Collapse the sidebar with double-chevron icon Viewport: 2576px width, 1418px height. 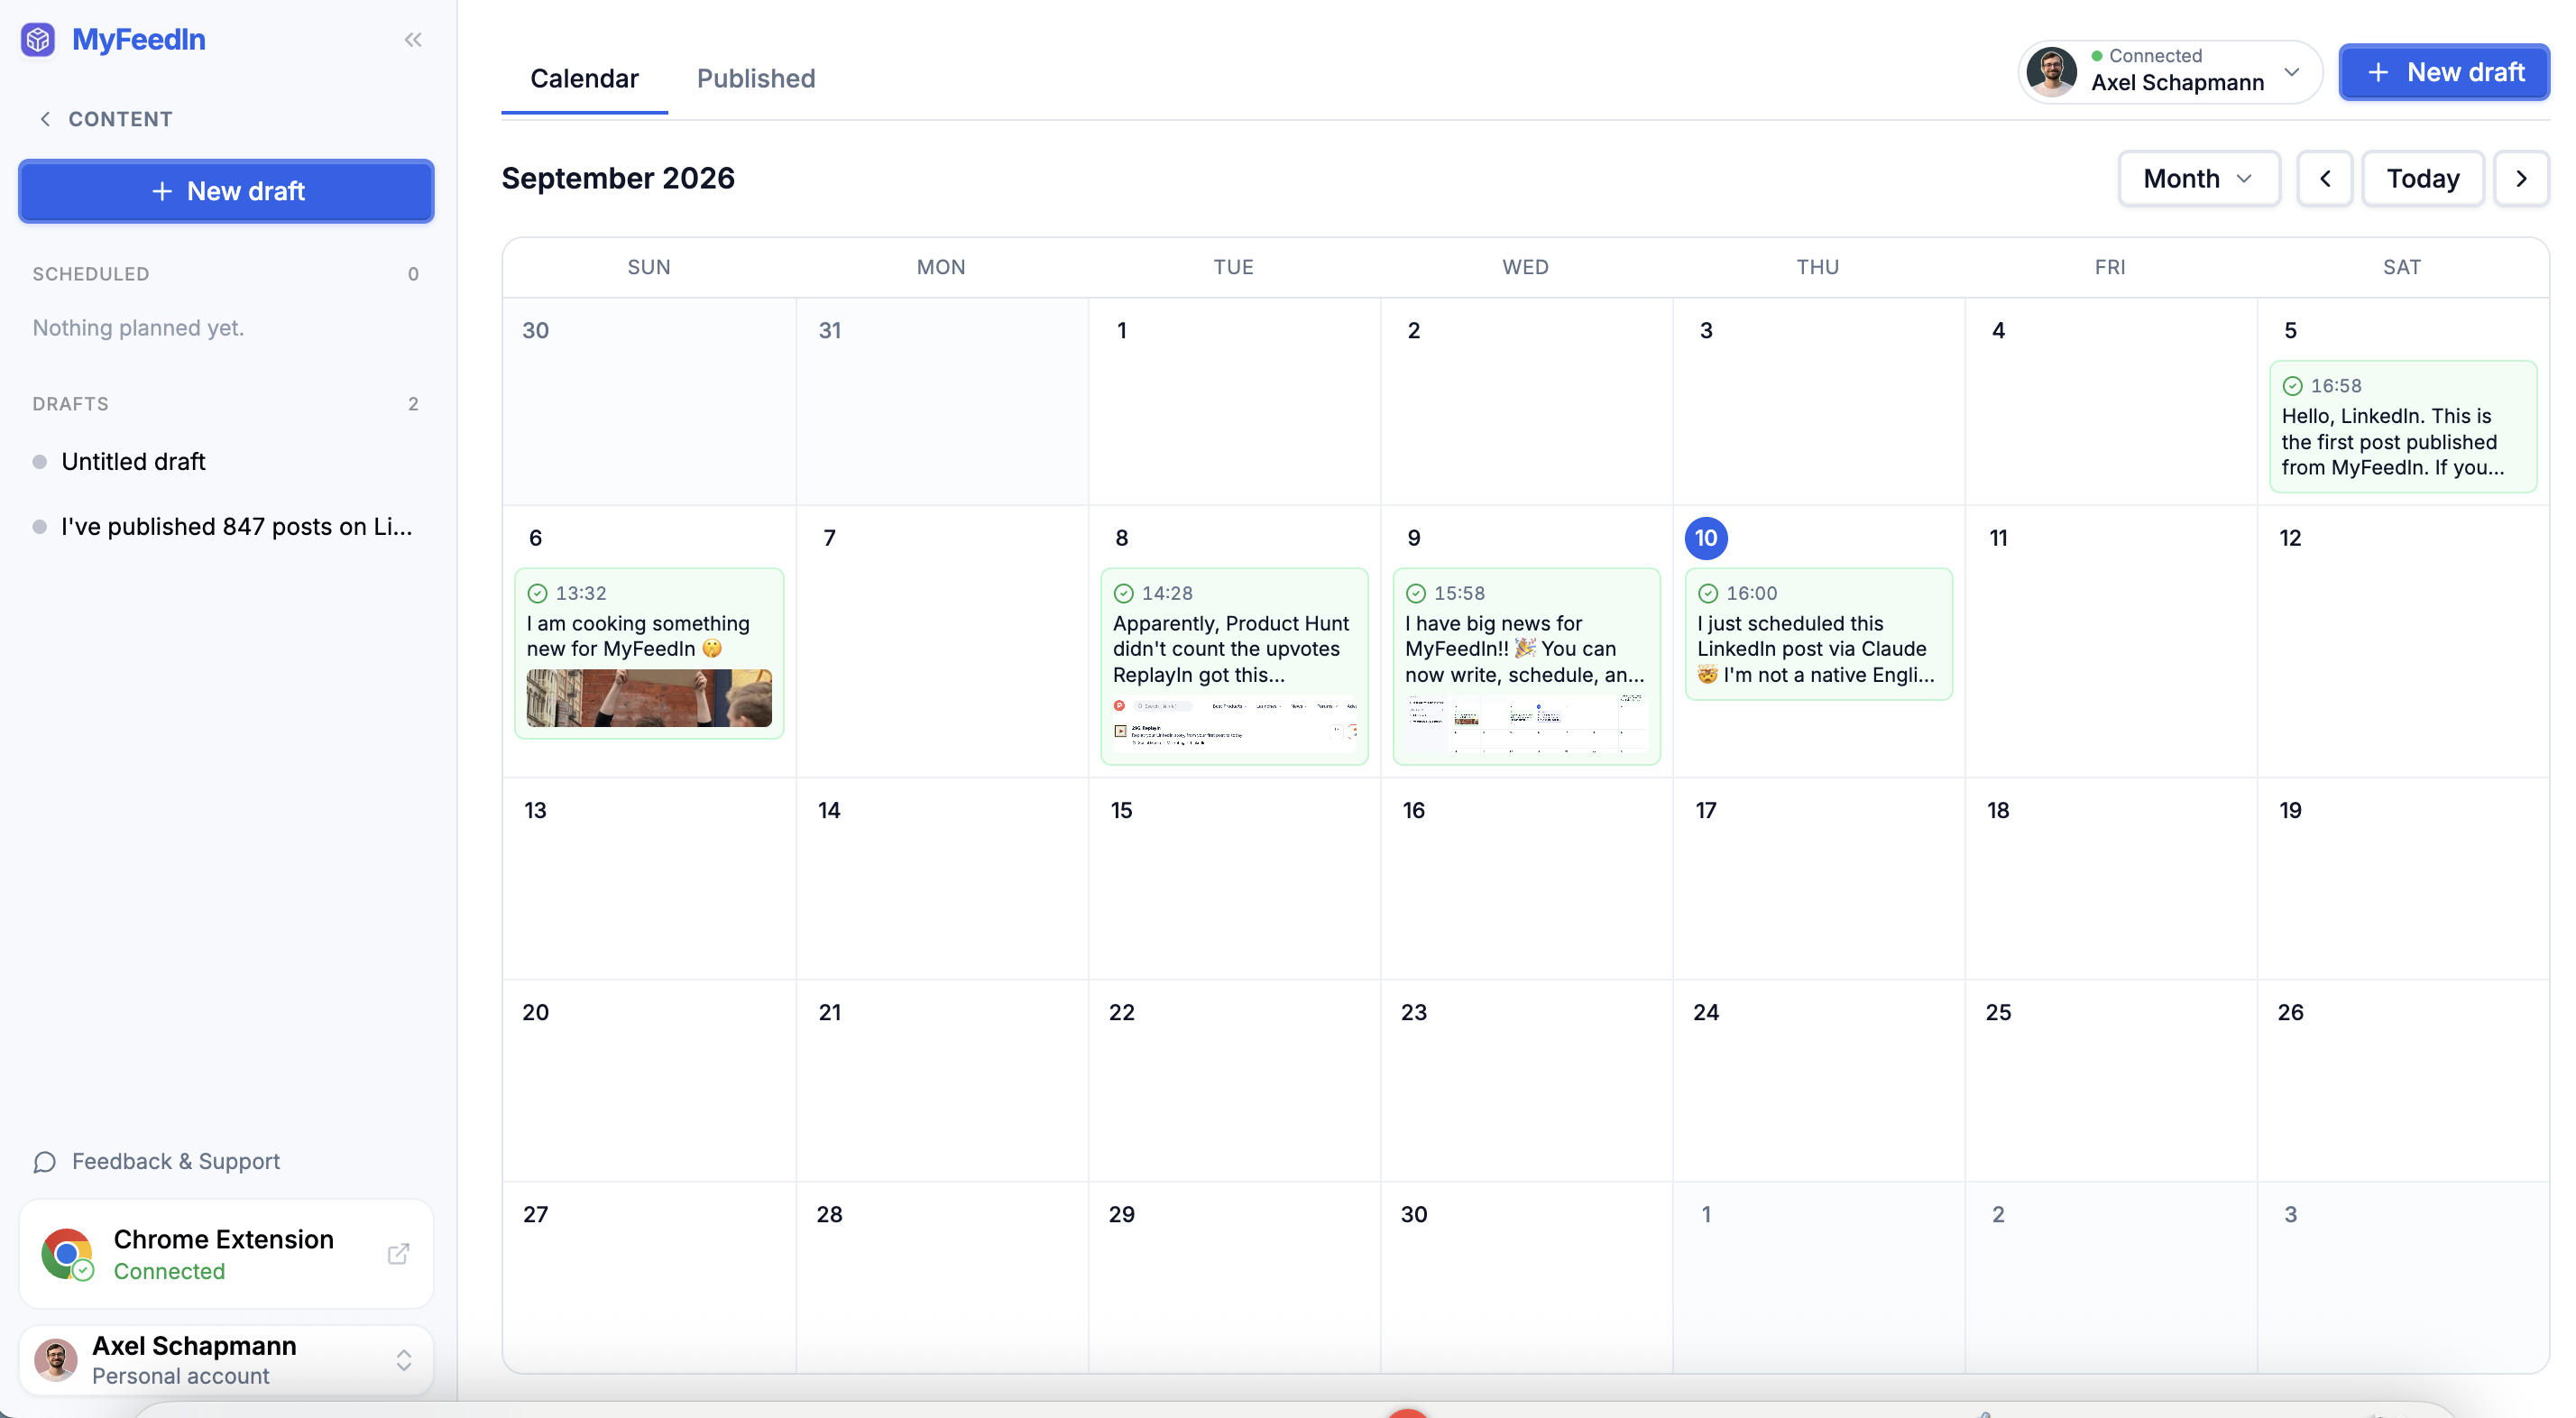(x=413, y=40)
